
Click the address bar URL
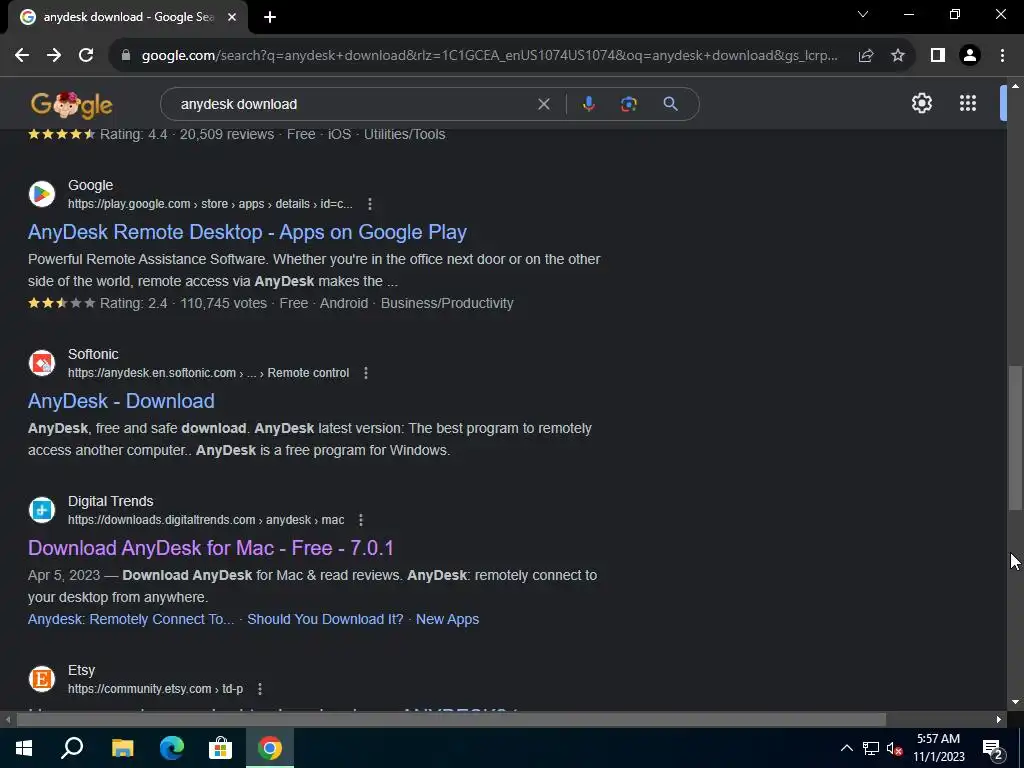coord(490,56)
